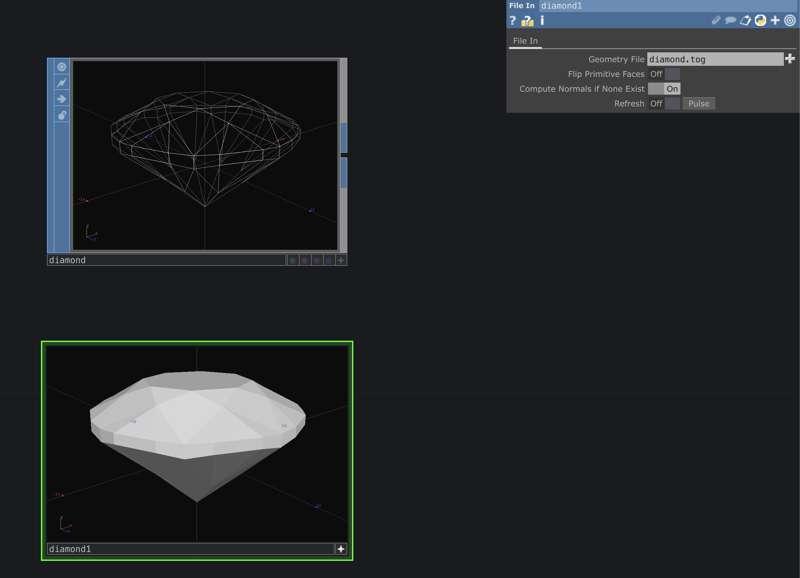Click plus icon on diamond1 node footer
Image resolution: width=800 pixels, height=578 pixels.
click(x=341, y=549)
